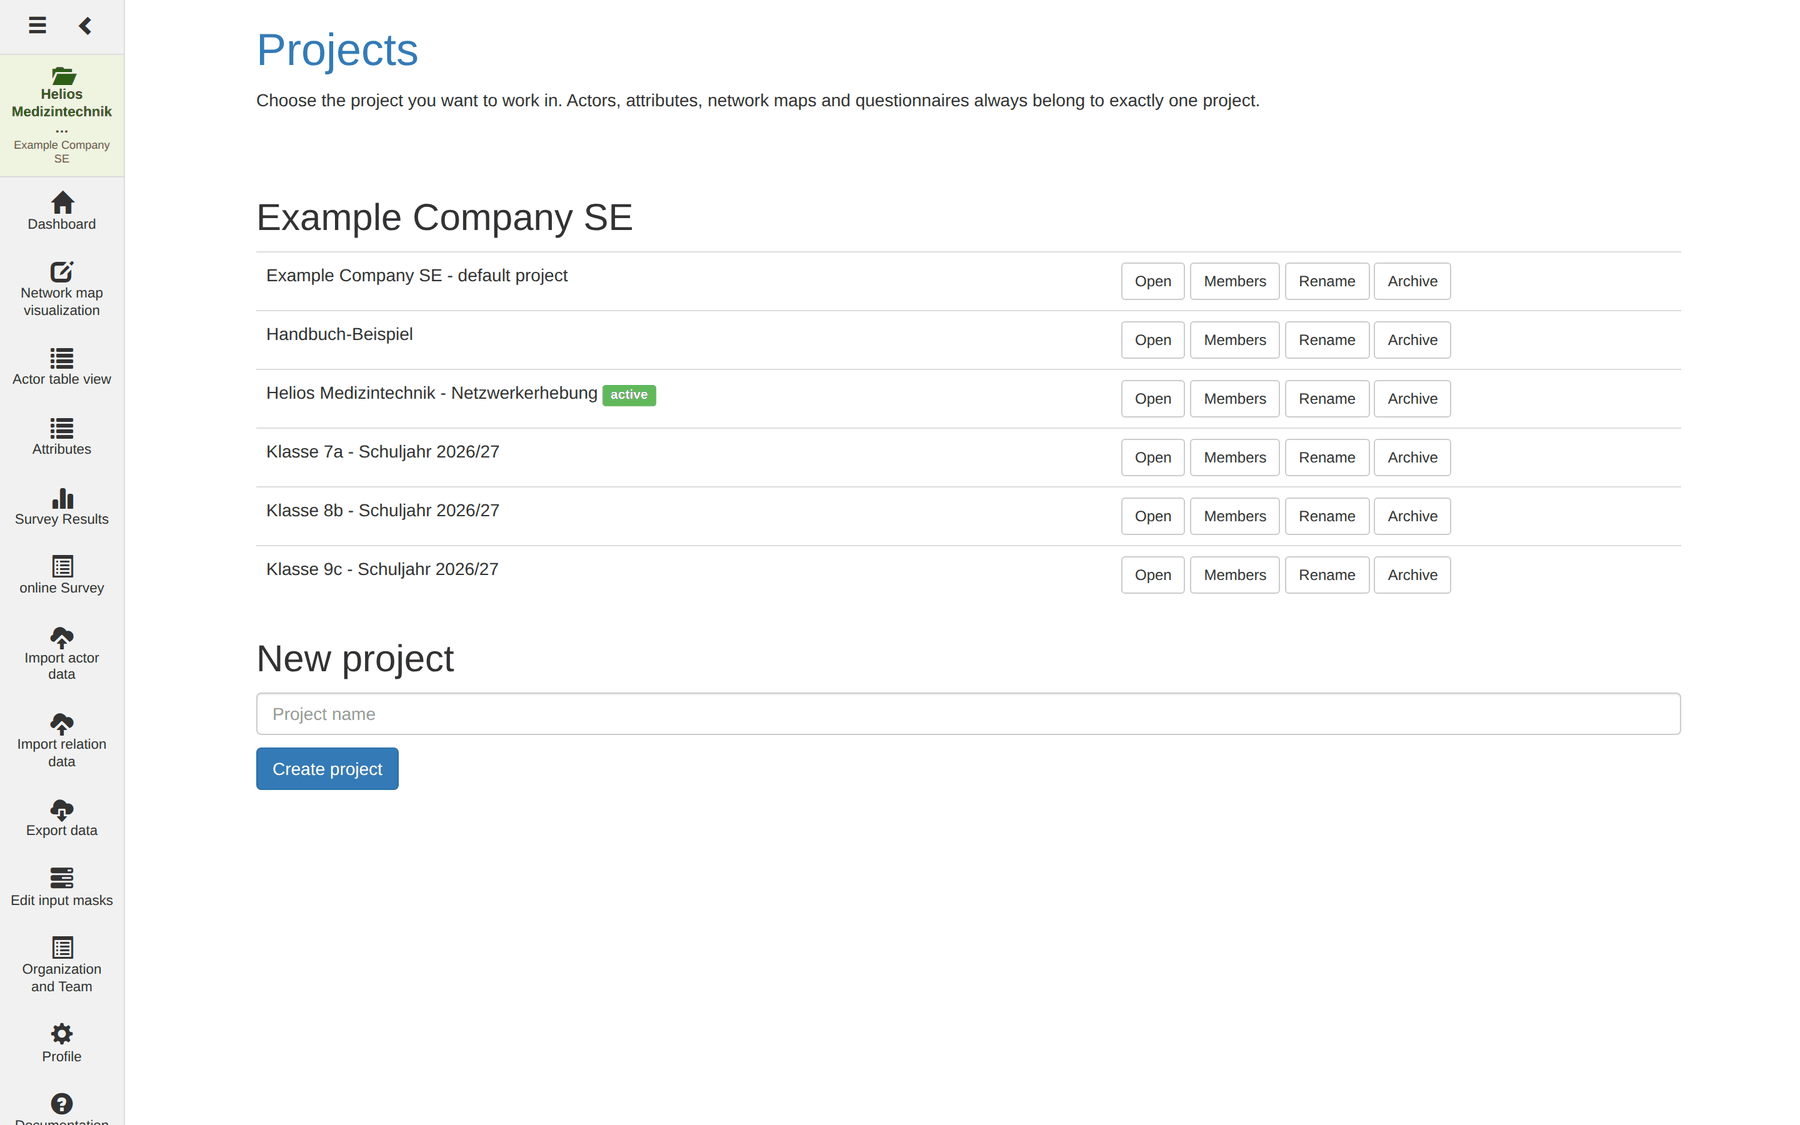This screenshot has height=1125, width=1800.
Task: Archive Klasse 8b - Schuljahr 2026/27
Action: (x=1412, y=516)
